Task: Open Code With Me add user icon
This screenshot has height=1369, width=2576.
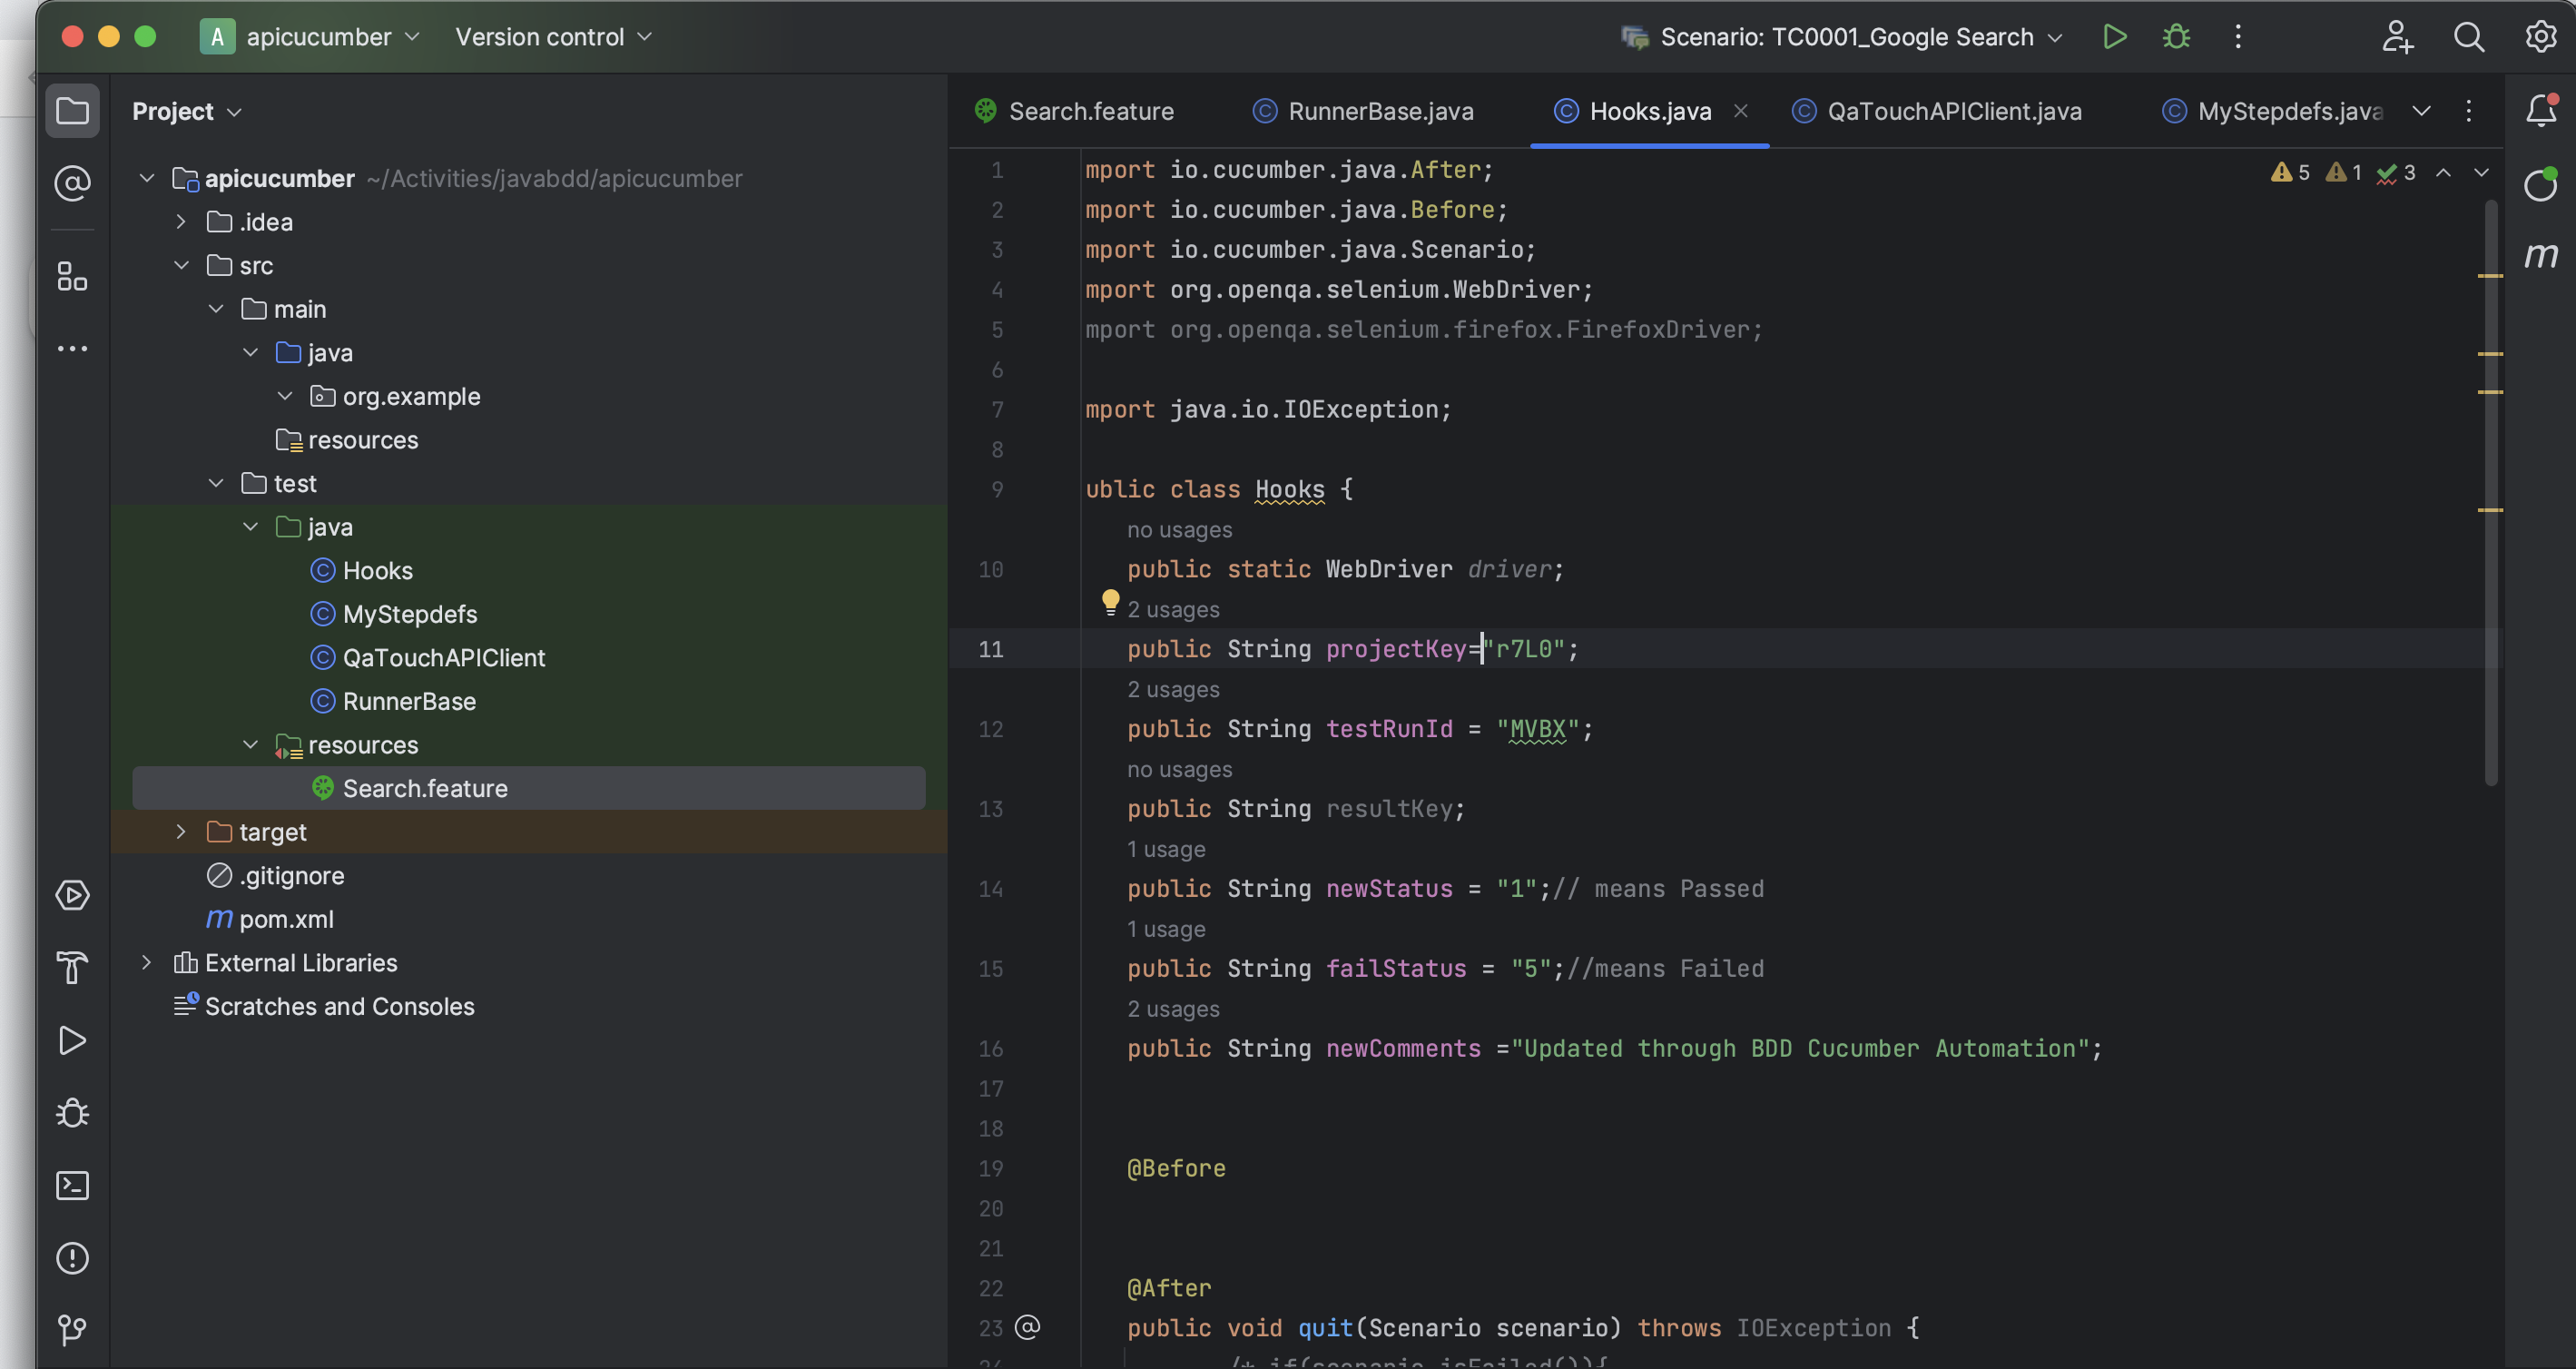Action: (2397, 37)
